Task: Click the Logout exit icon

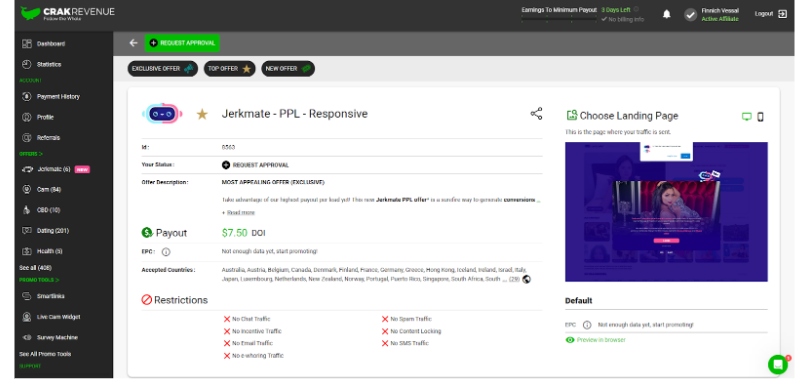Action: (782, 14)
